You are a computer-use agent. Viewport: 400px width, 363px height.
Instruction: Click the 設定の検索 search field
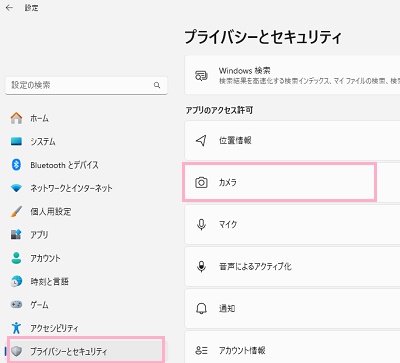pyautogui.click(x=86, y=85)
